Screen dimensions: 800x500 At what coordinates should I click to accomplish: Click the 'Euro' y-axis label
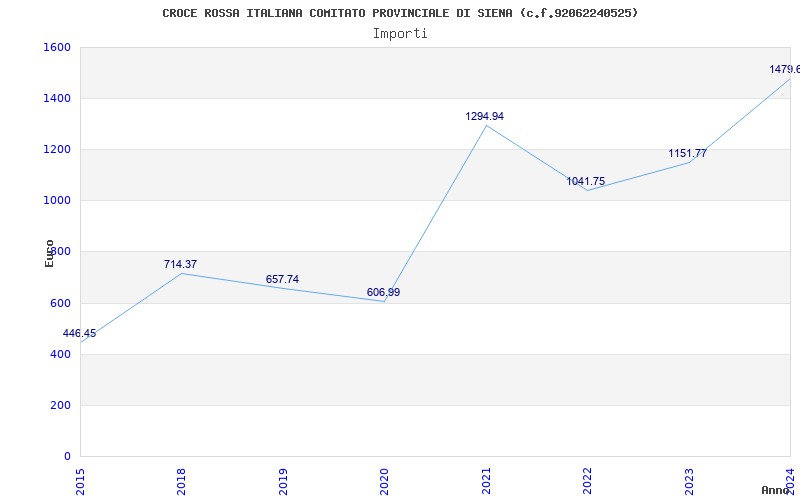[49, 253]
